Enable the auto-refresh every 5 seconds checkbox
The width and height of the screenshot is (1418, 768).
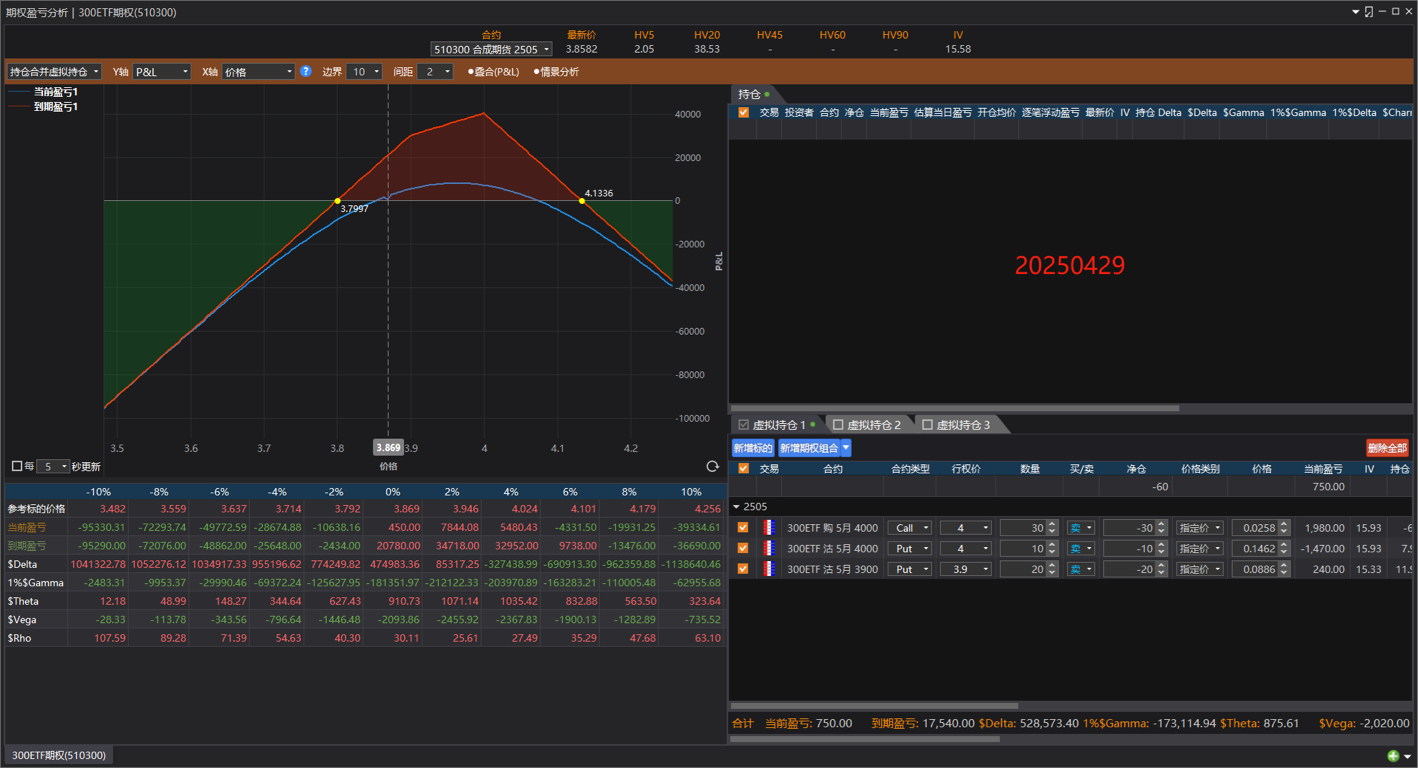(x=16, y=466)
